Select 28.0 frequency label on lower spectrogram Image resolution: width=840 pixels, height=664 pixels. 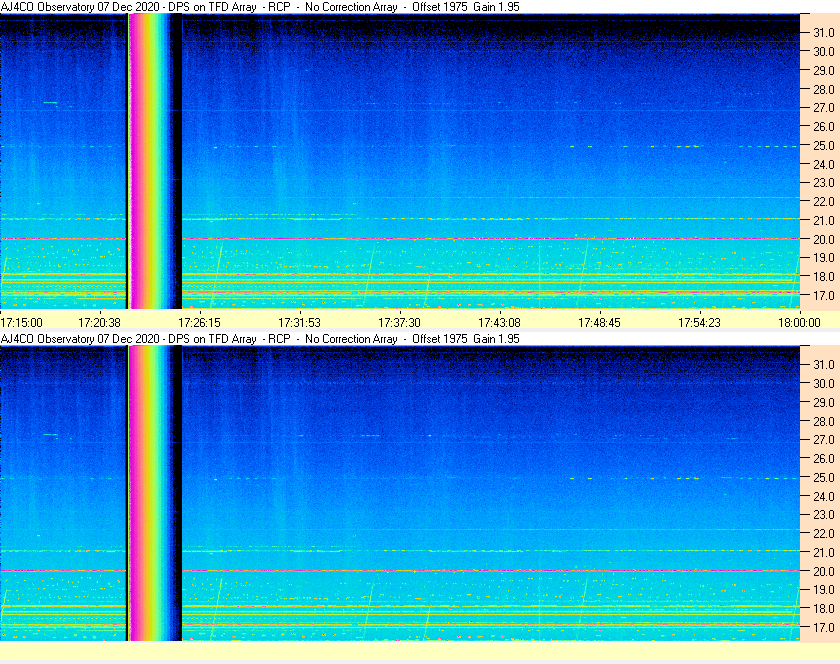coord(824,421)
